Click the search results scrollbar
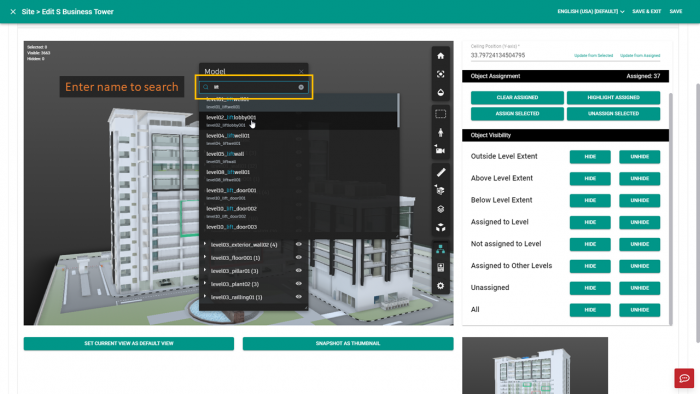Image resolution: width=700 pixels, height=394 pixels. point(398,110)
